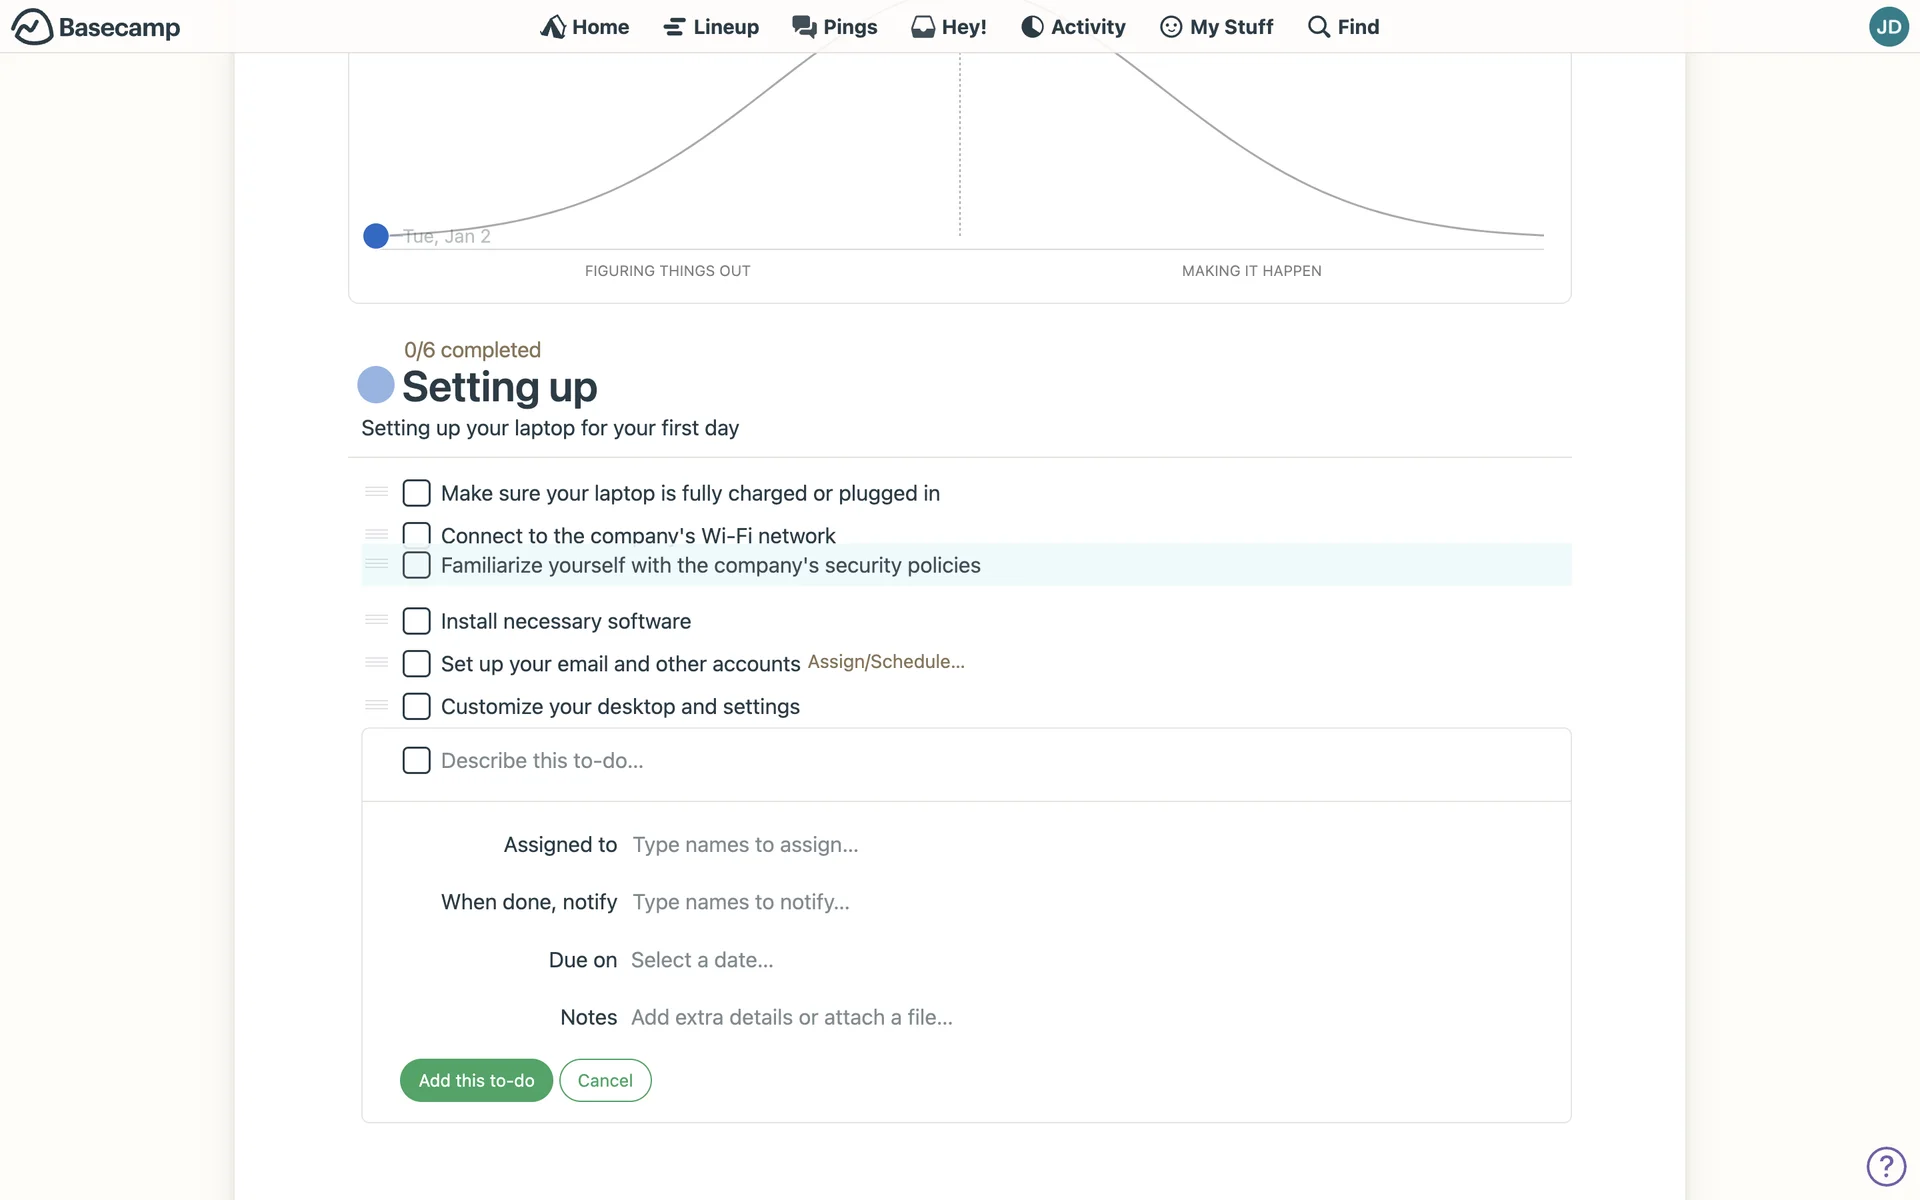Image resolution: width=1920 pixels, height=1200 pixels.
Task: Open When done, notify names field
Action: [741, 902]
